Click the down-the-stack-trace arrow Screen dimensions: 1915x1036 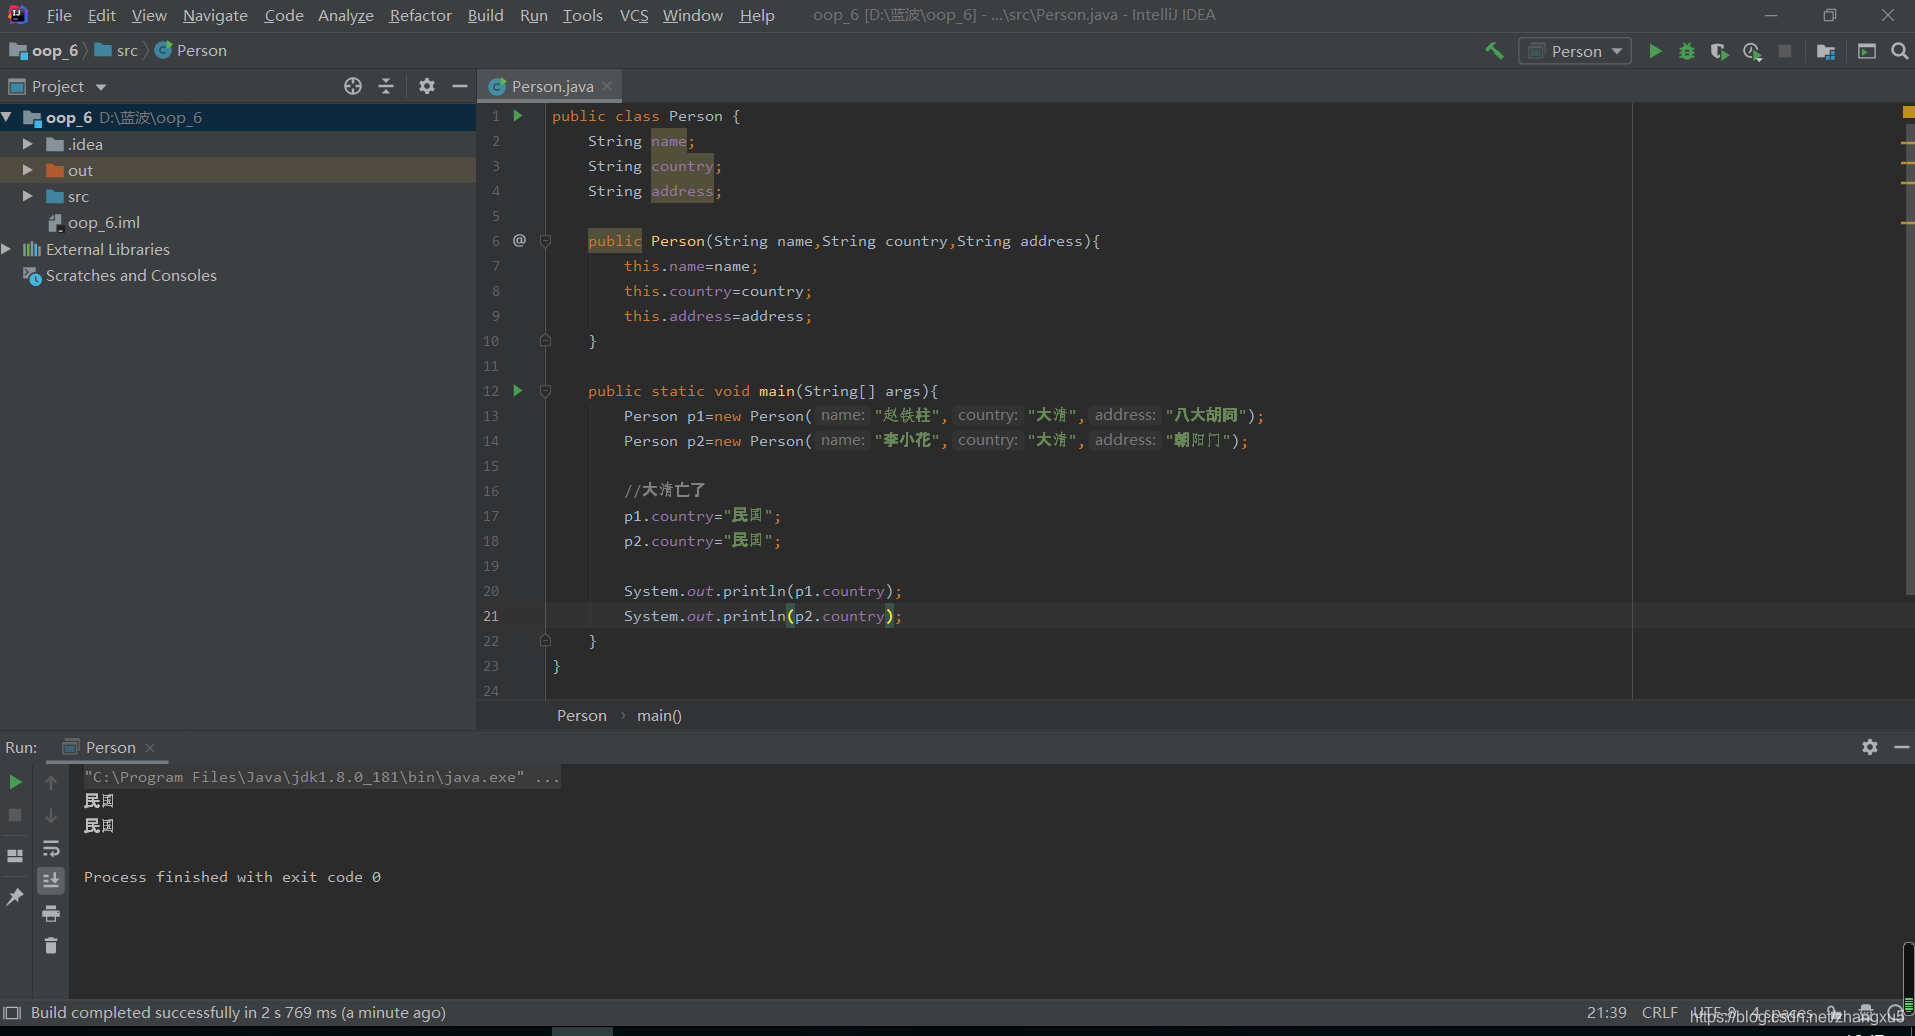pos(51,815)
